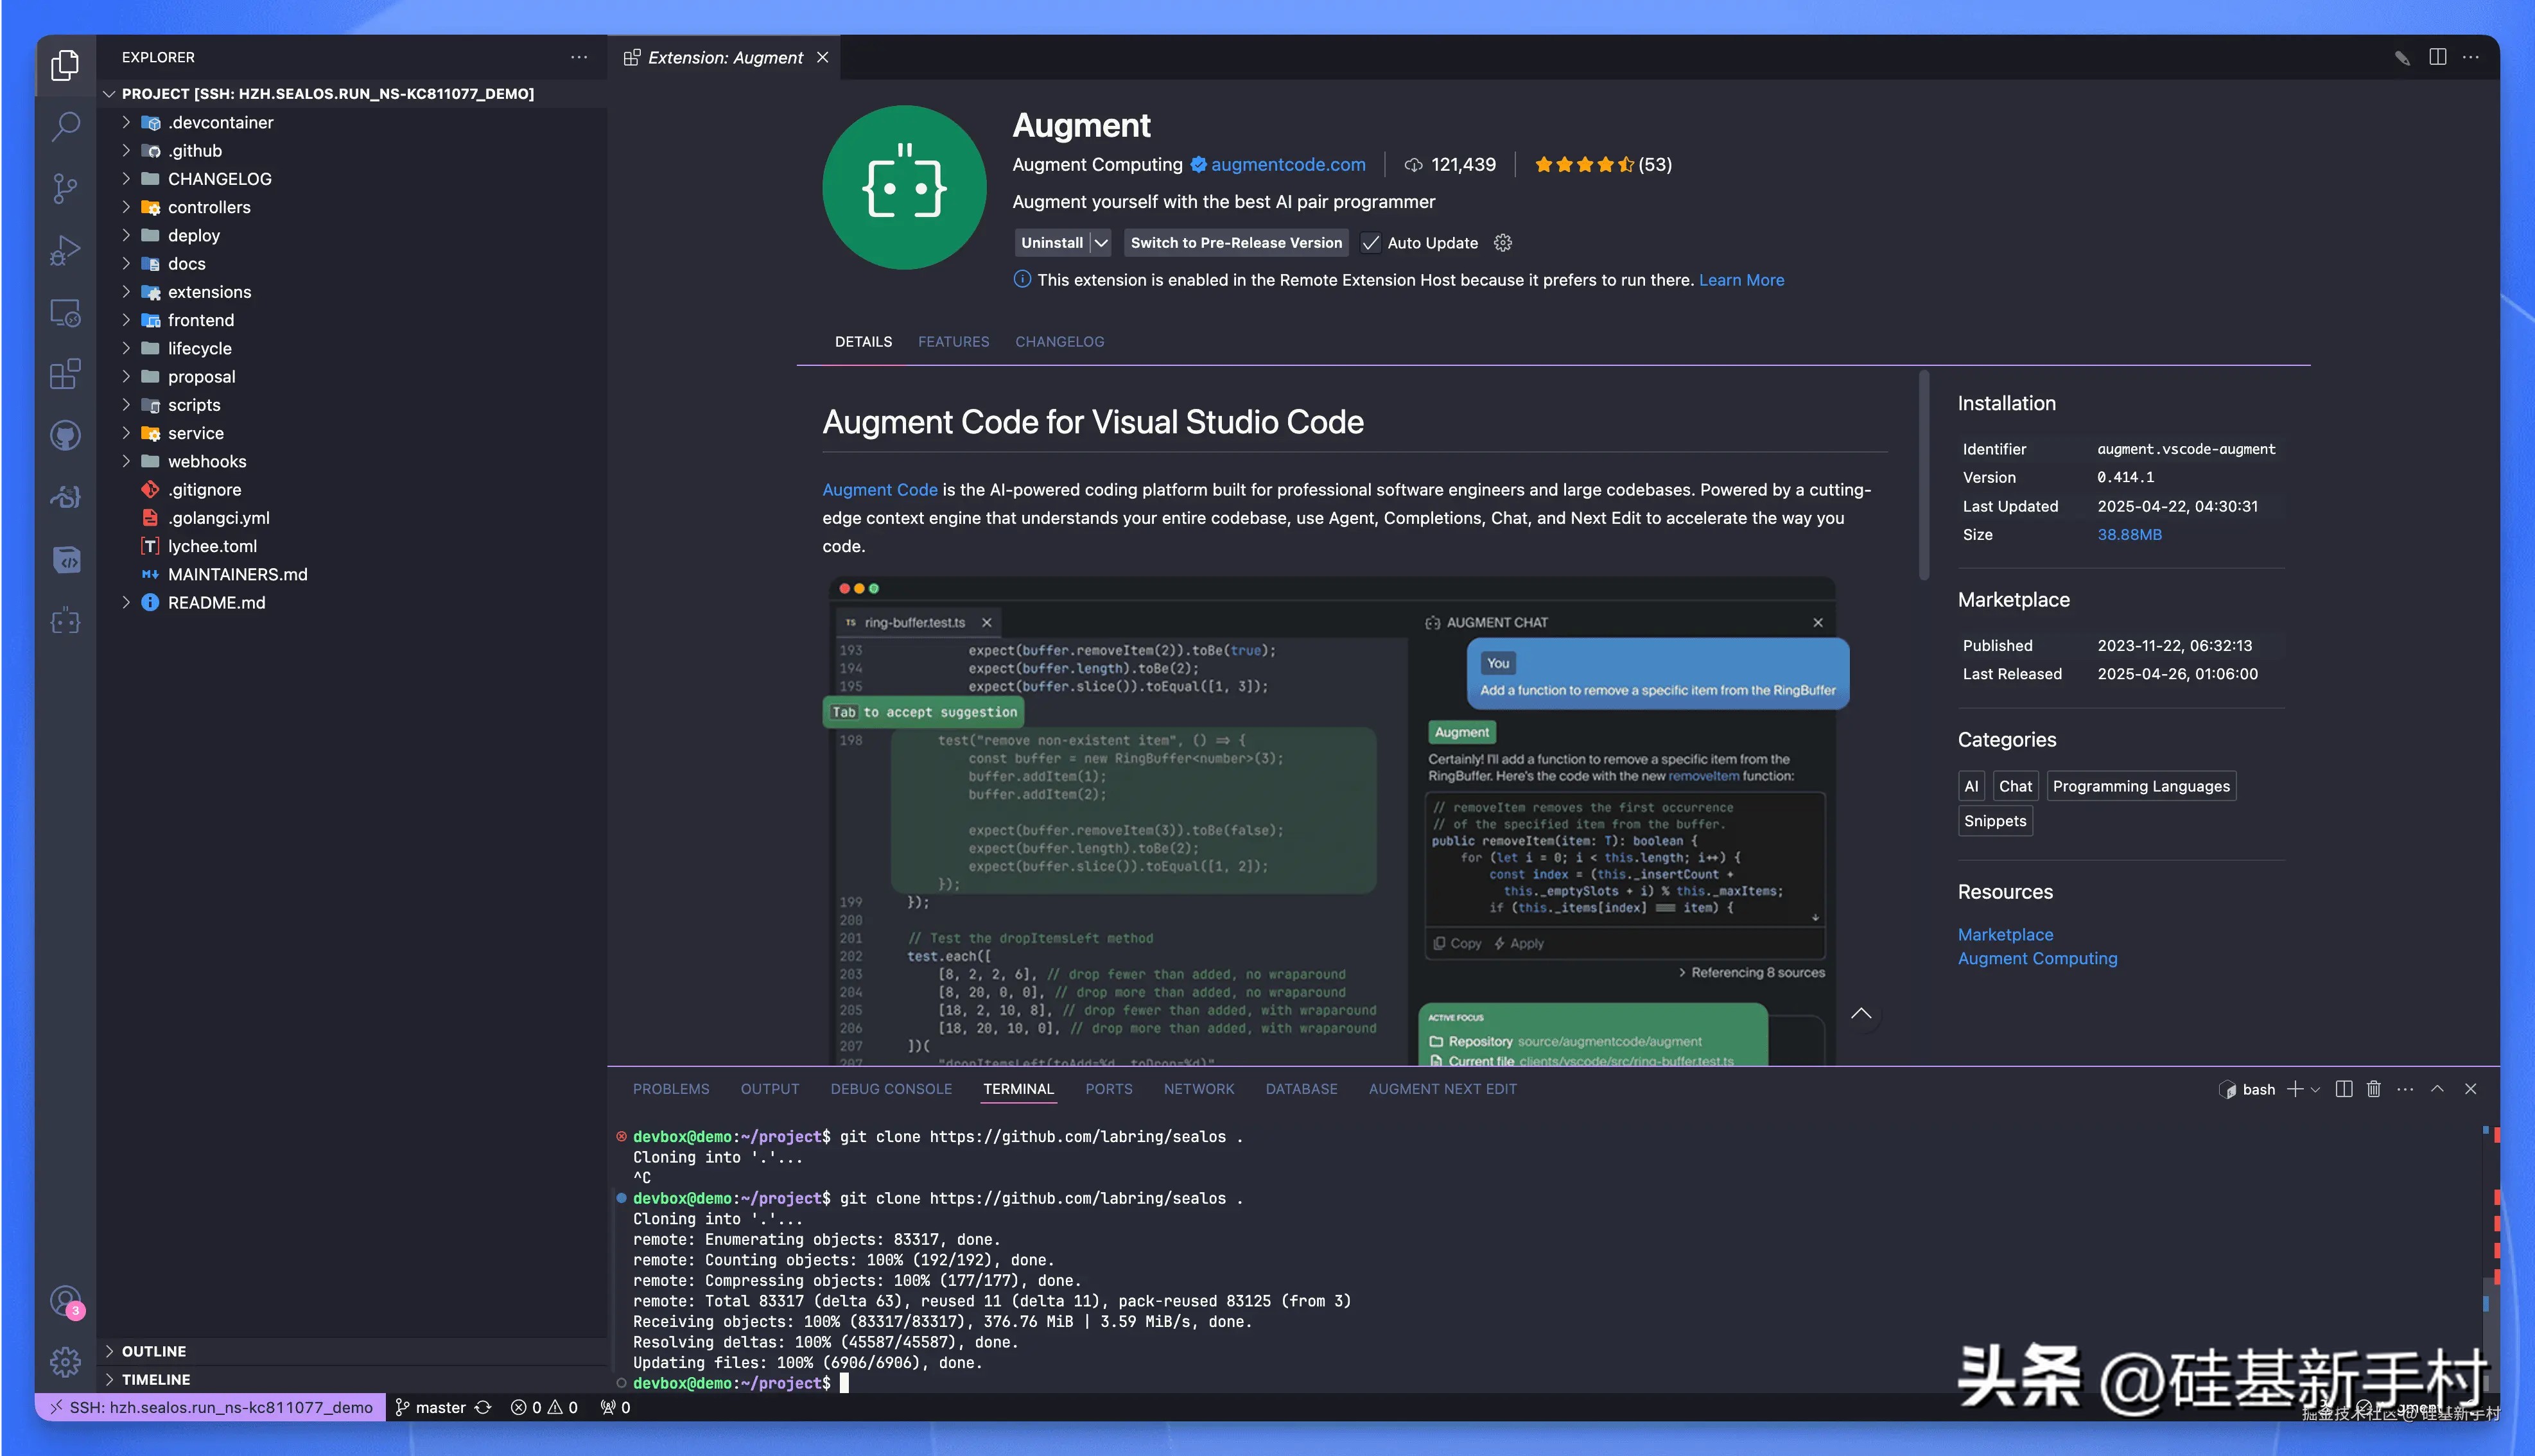Kill terminal with trash icon
2535x1456 pixels.
2373,1089
